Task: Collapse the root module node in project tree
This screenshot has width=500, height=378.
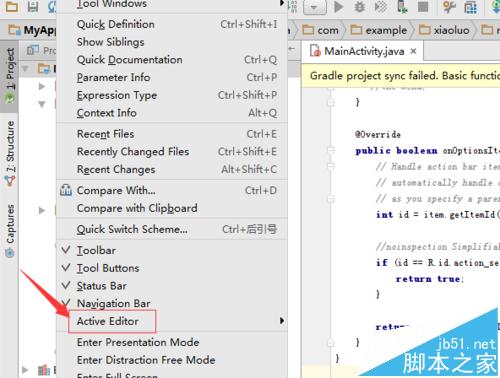Action: click(x=25, y=69)
